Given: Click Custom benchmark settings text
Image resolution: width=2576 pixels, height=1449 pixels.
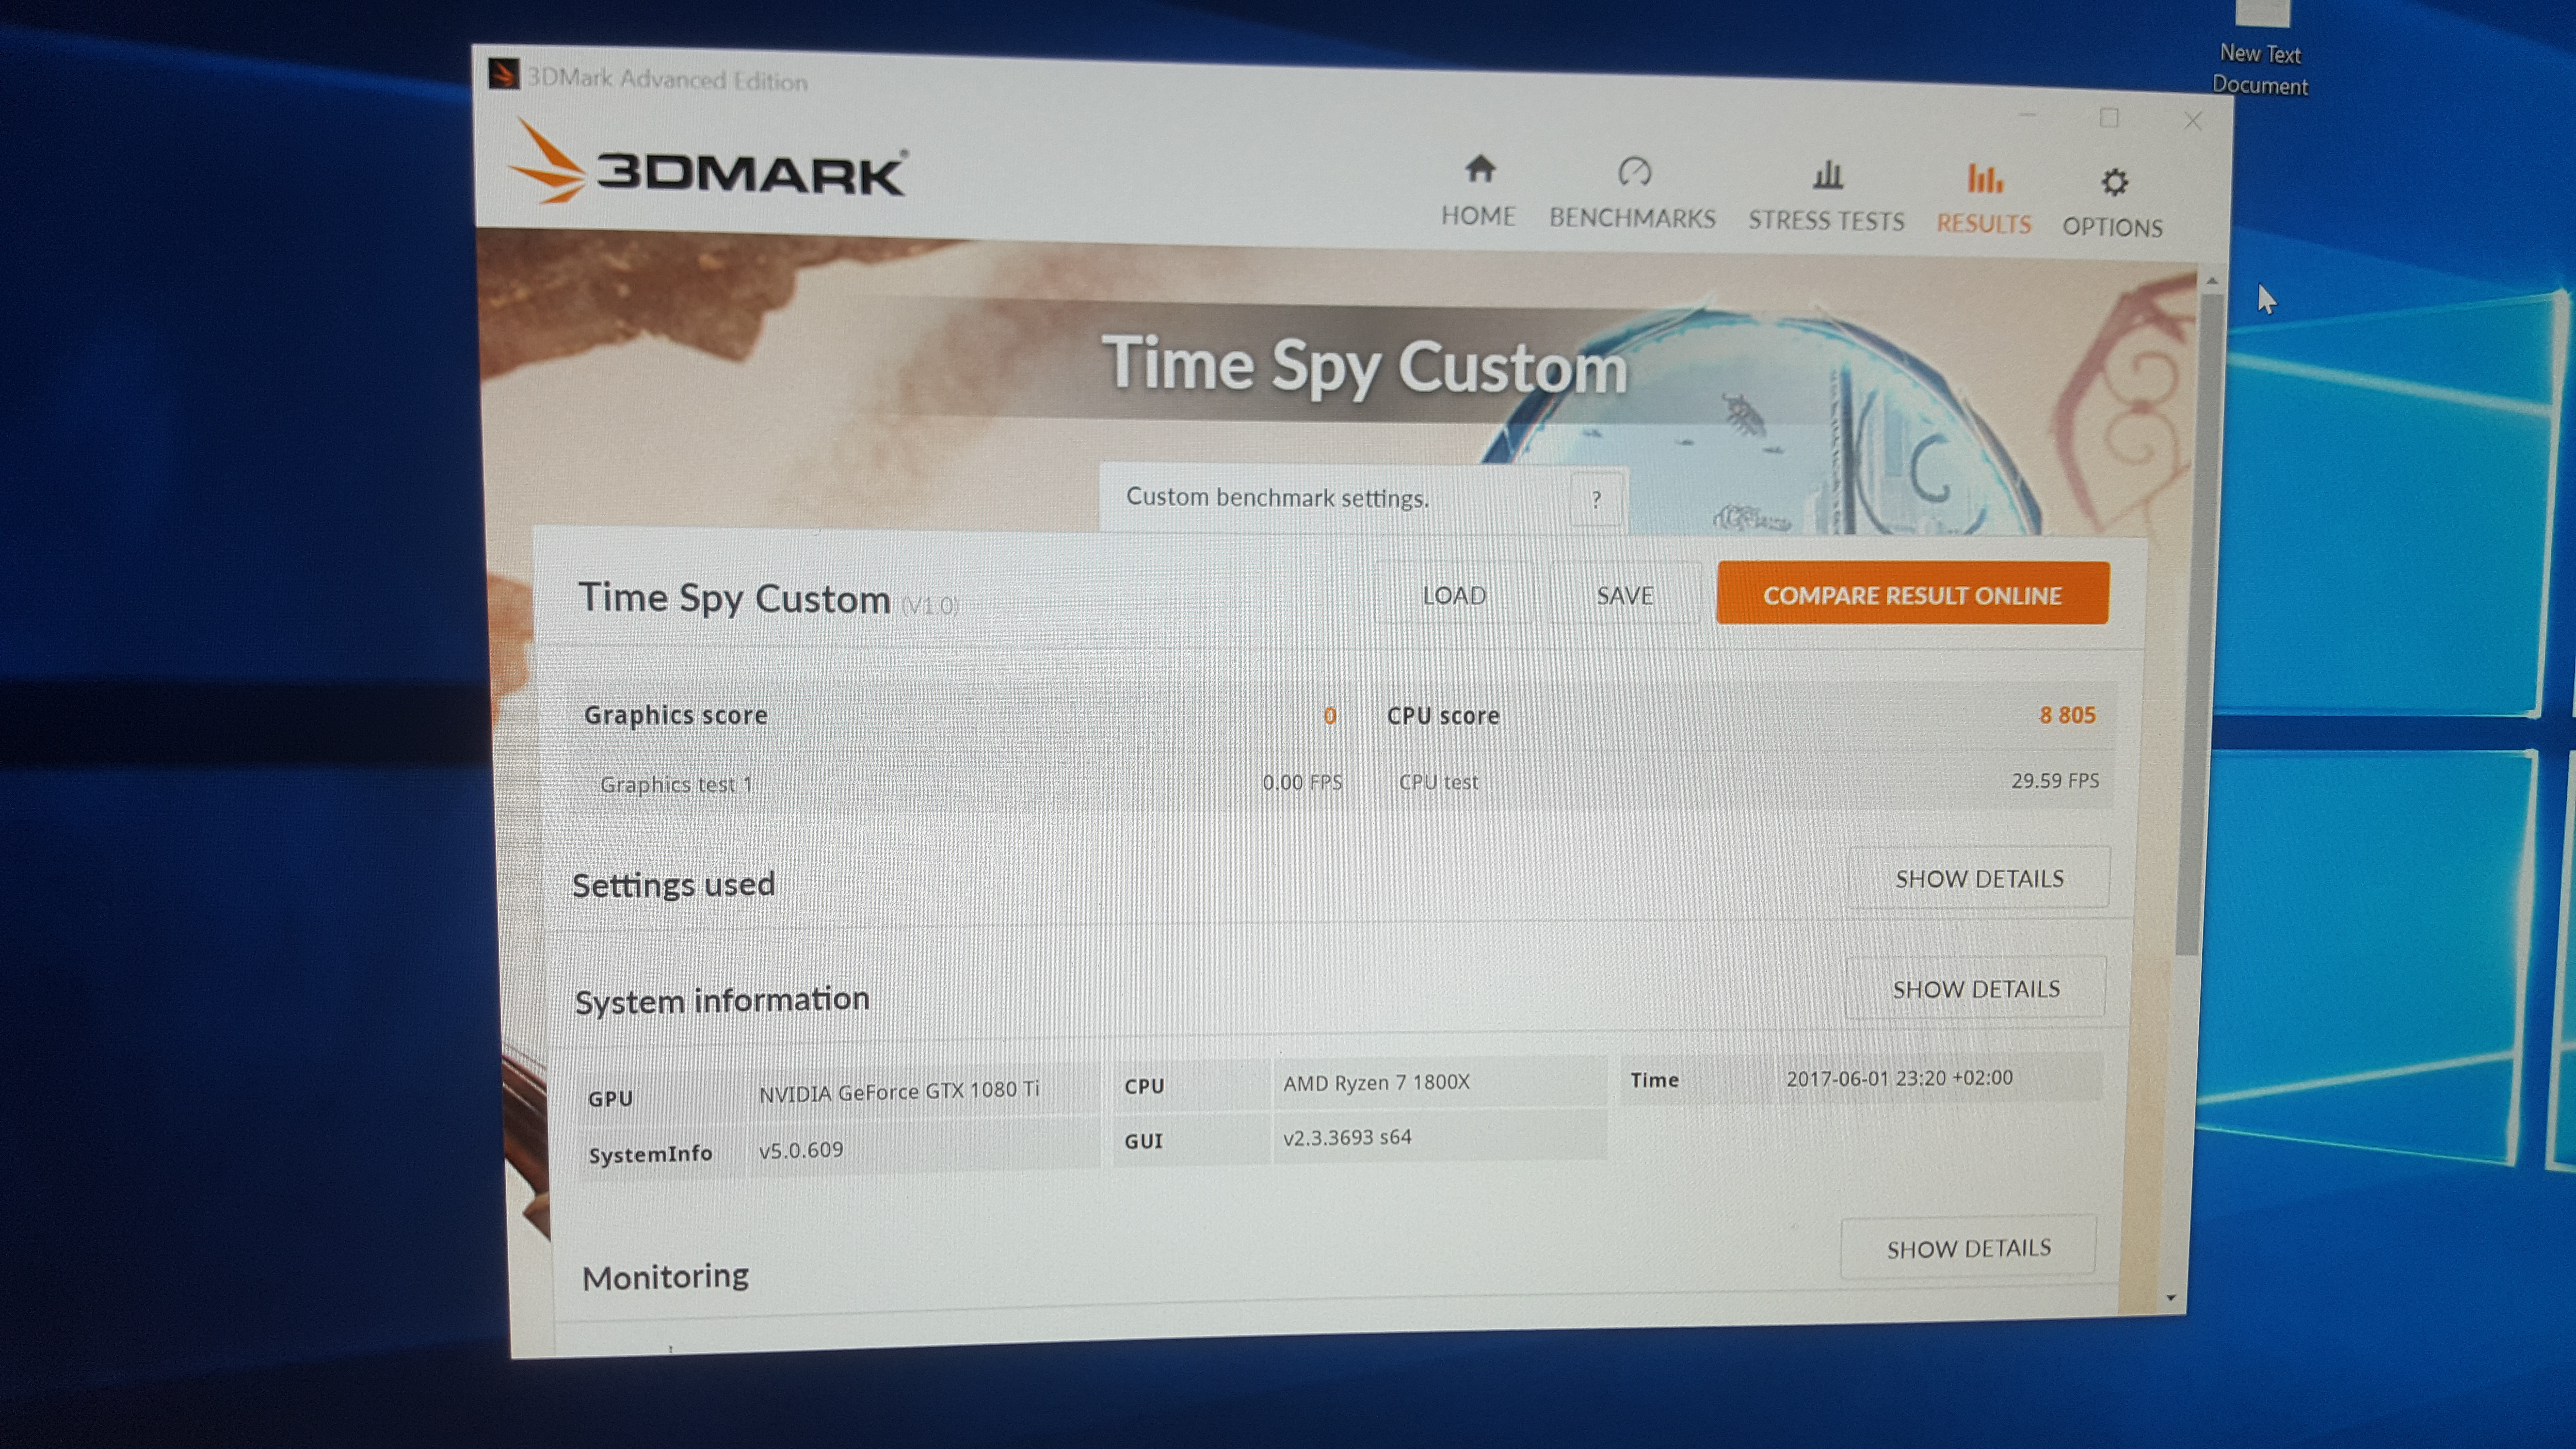Looking at the screenshot, I should coord(1277,497).
